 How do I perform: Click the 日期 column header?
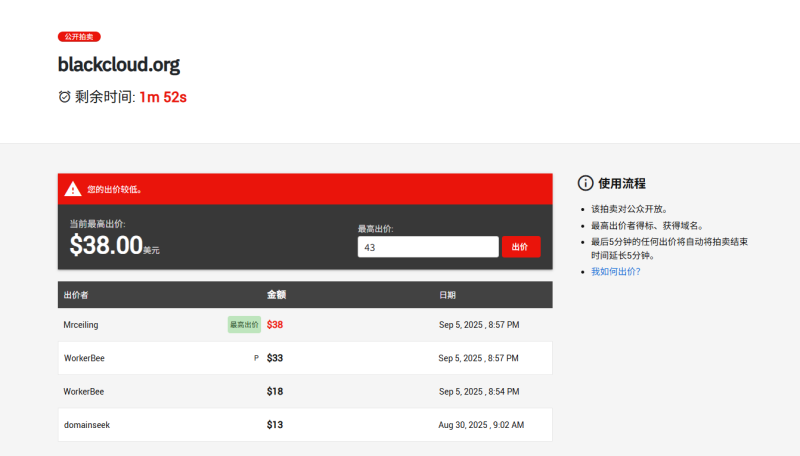[447, 295]
